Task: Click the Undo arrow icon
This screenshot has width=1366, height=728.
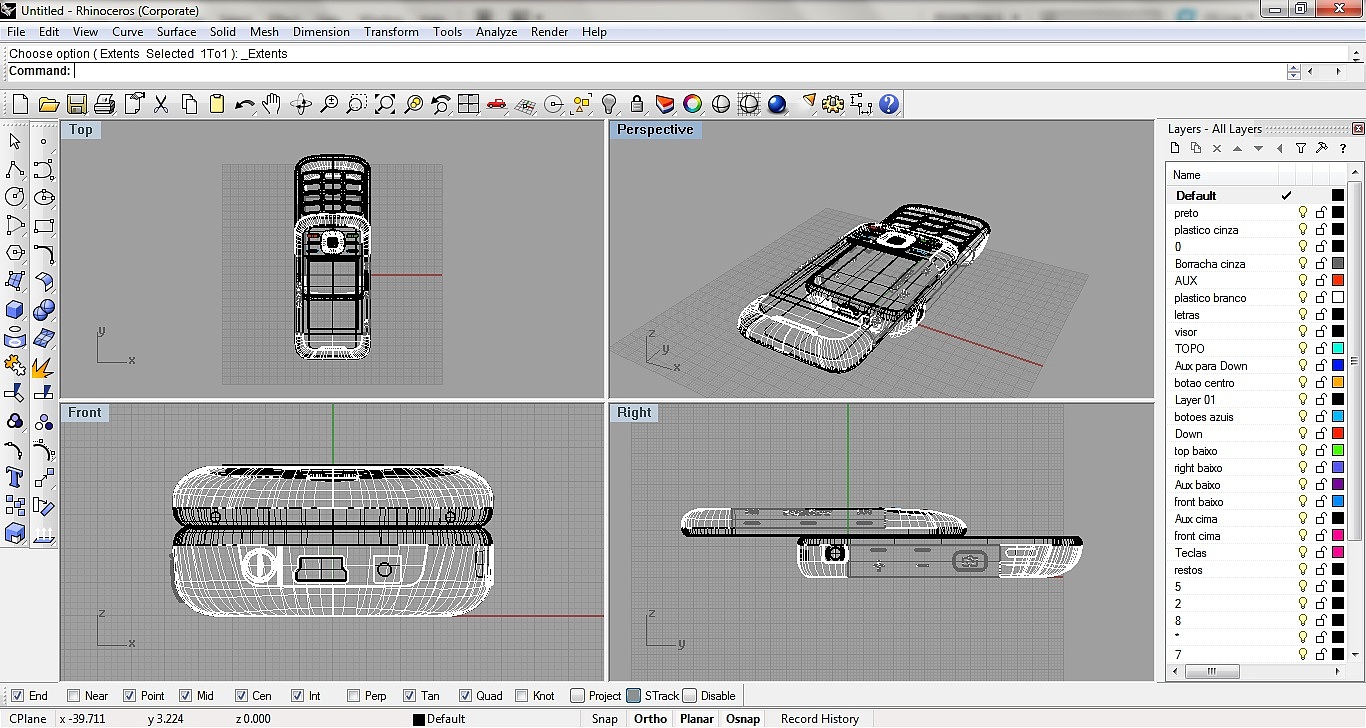Action: pos(244,105)
